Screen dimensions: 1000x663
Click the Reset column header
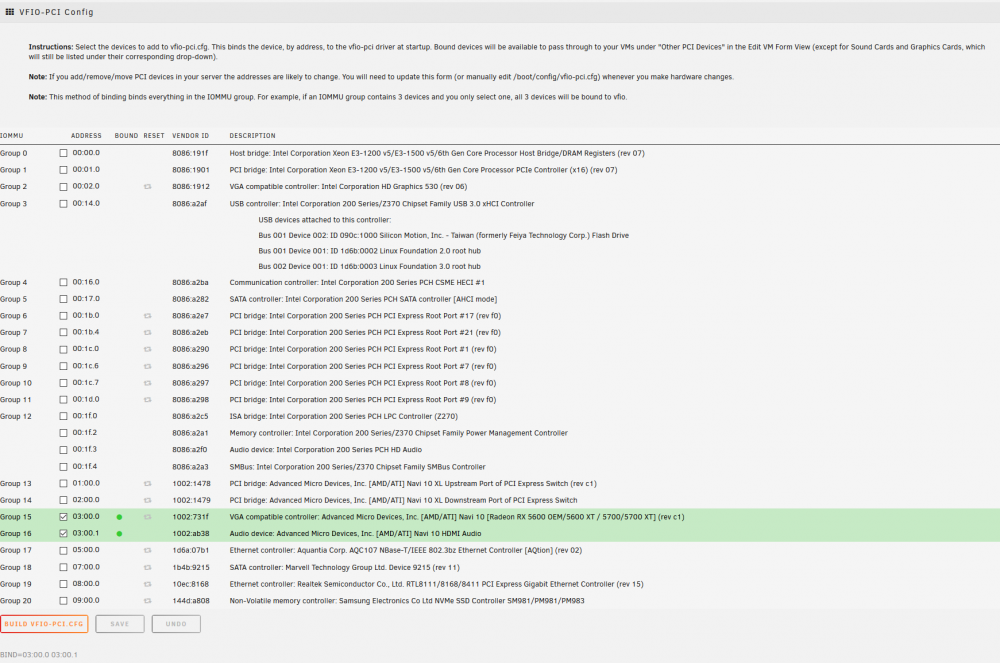click(154, 136)
